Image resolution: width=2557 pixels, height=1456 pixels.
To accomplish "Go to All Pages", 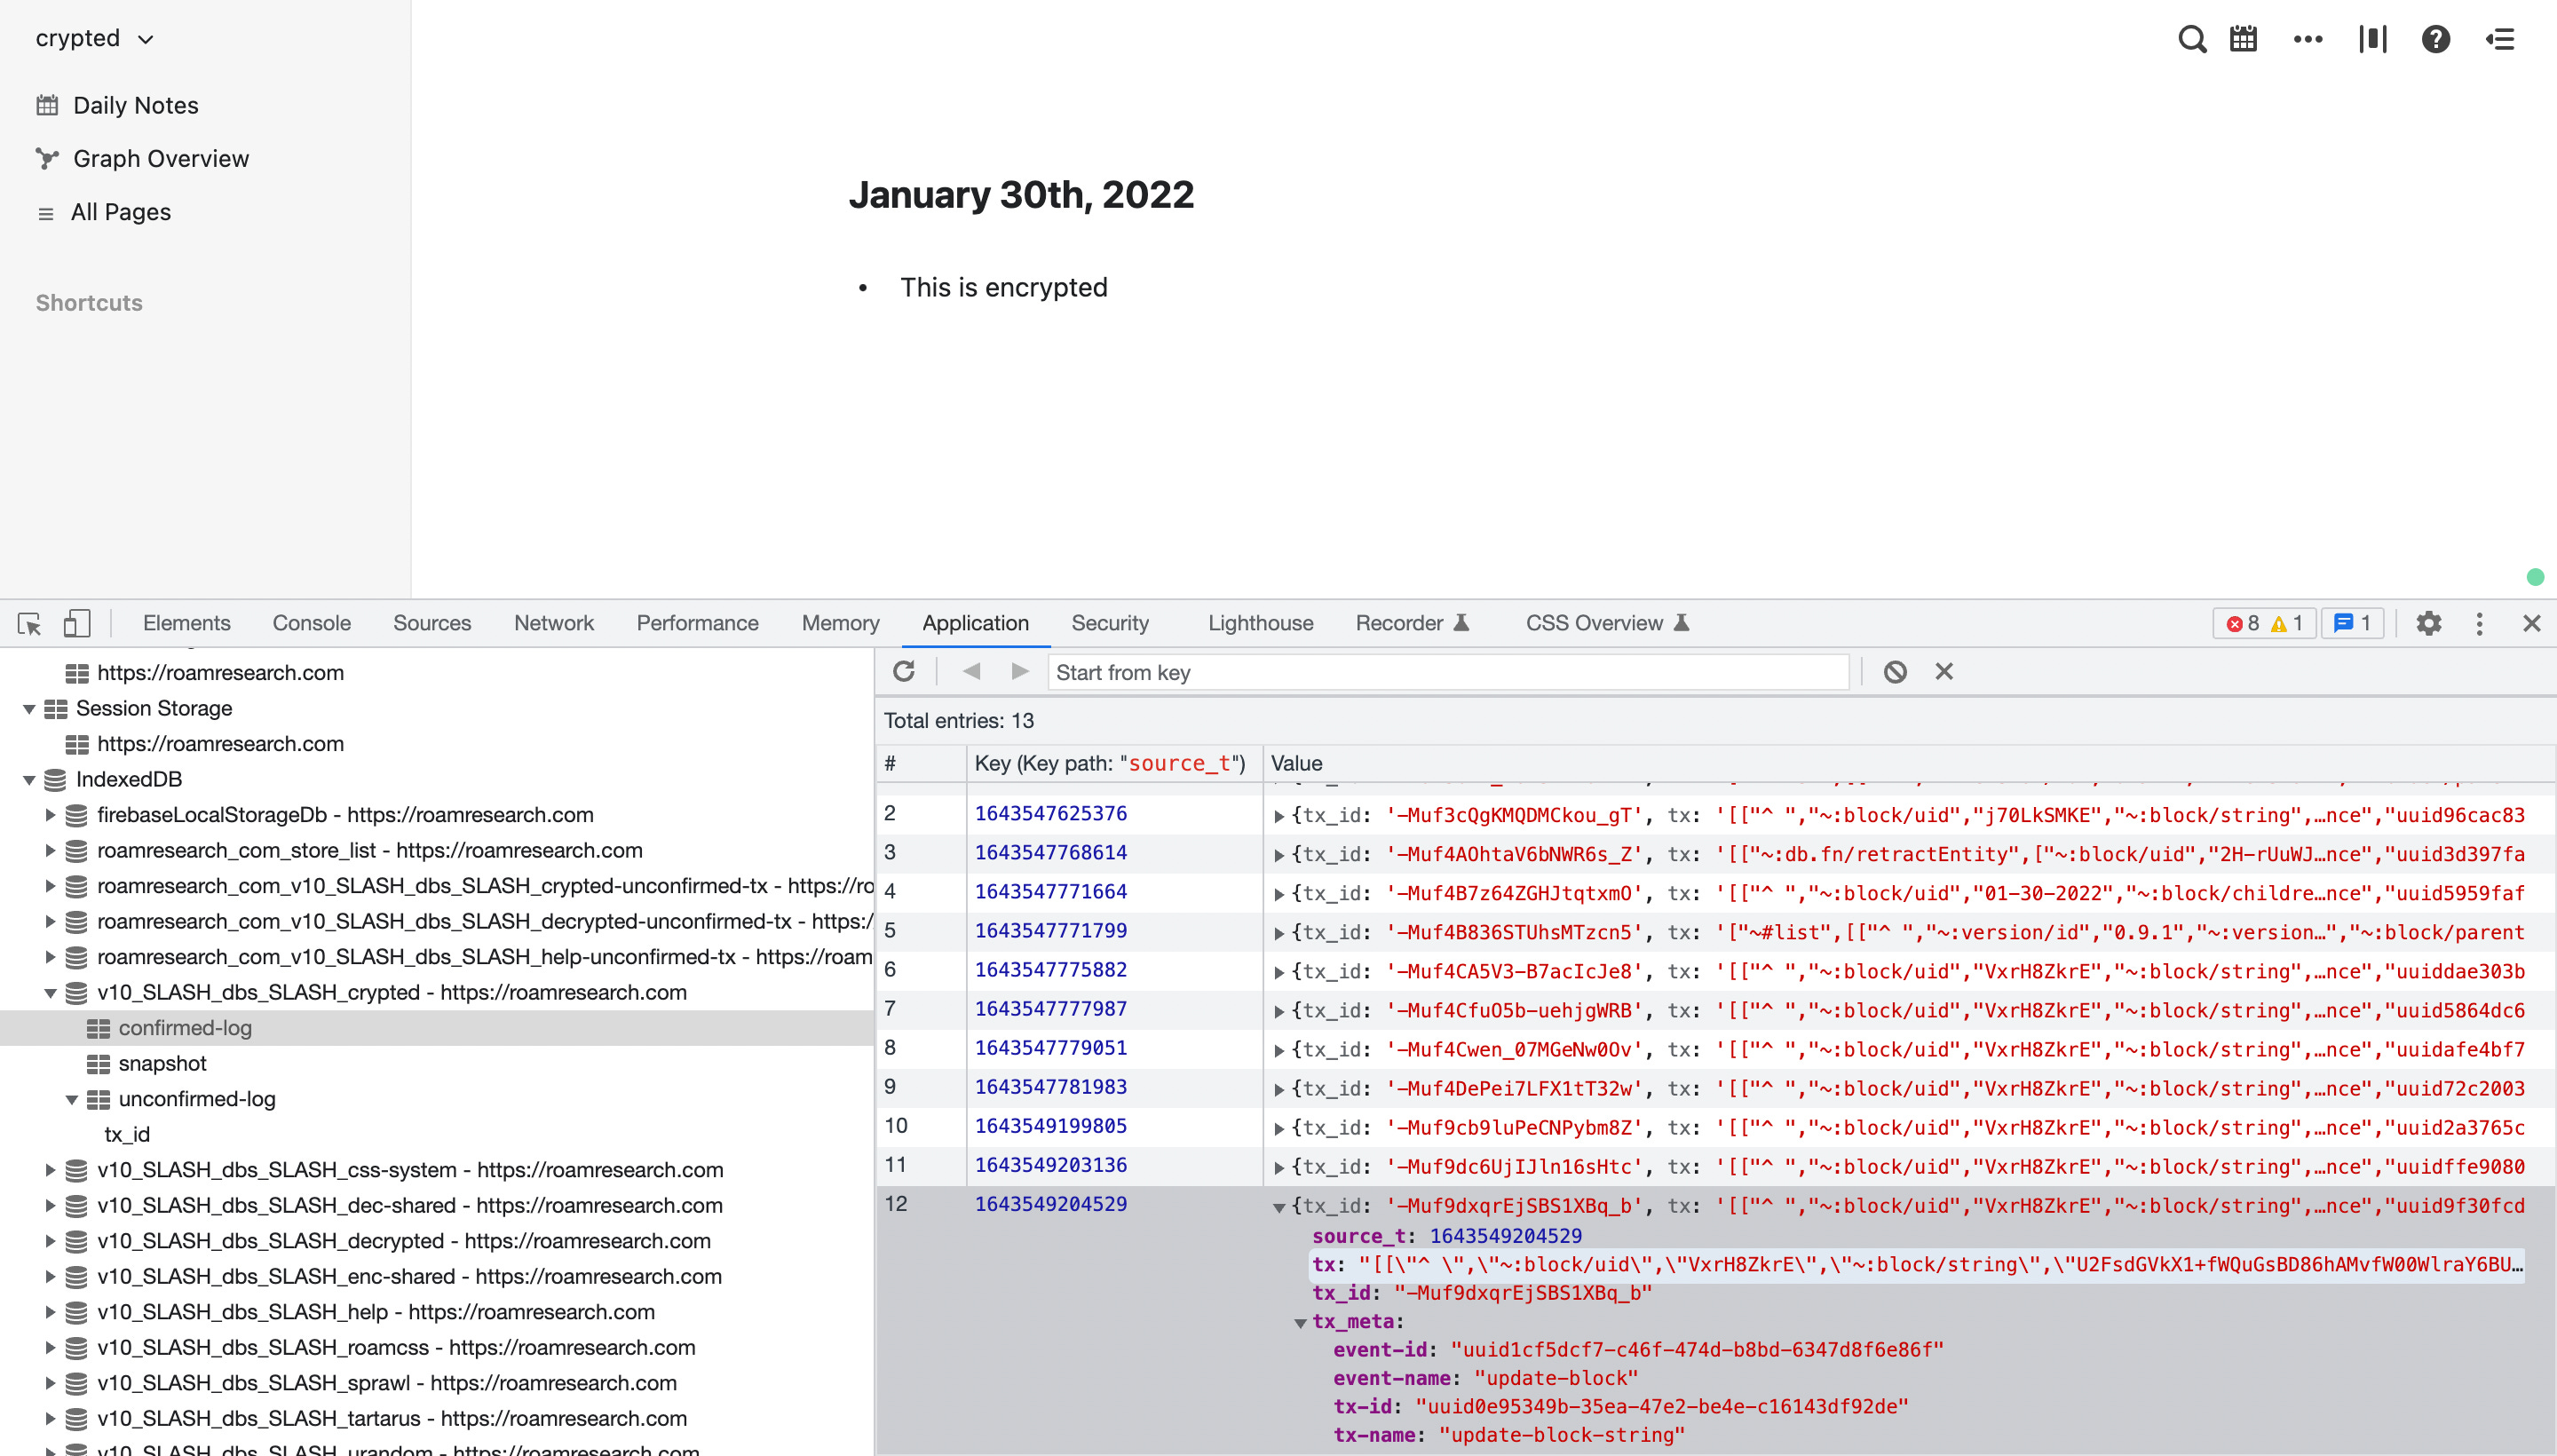I will [x=120, y=212].
